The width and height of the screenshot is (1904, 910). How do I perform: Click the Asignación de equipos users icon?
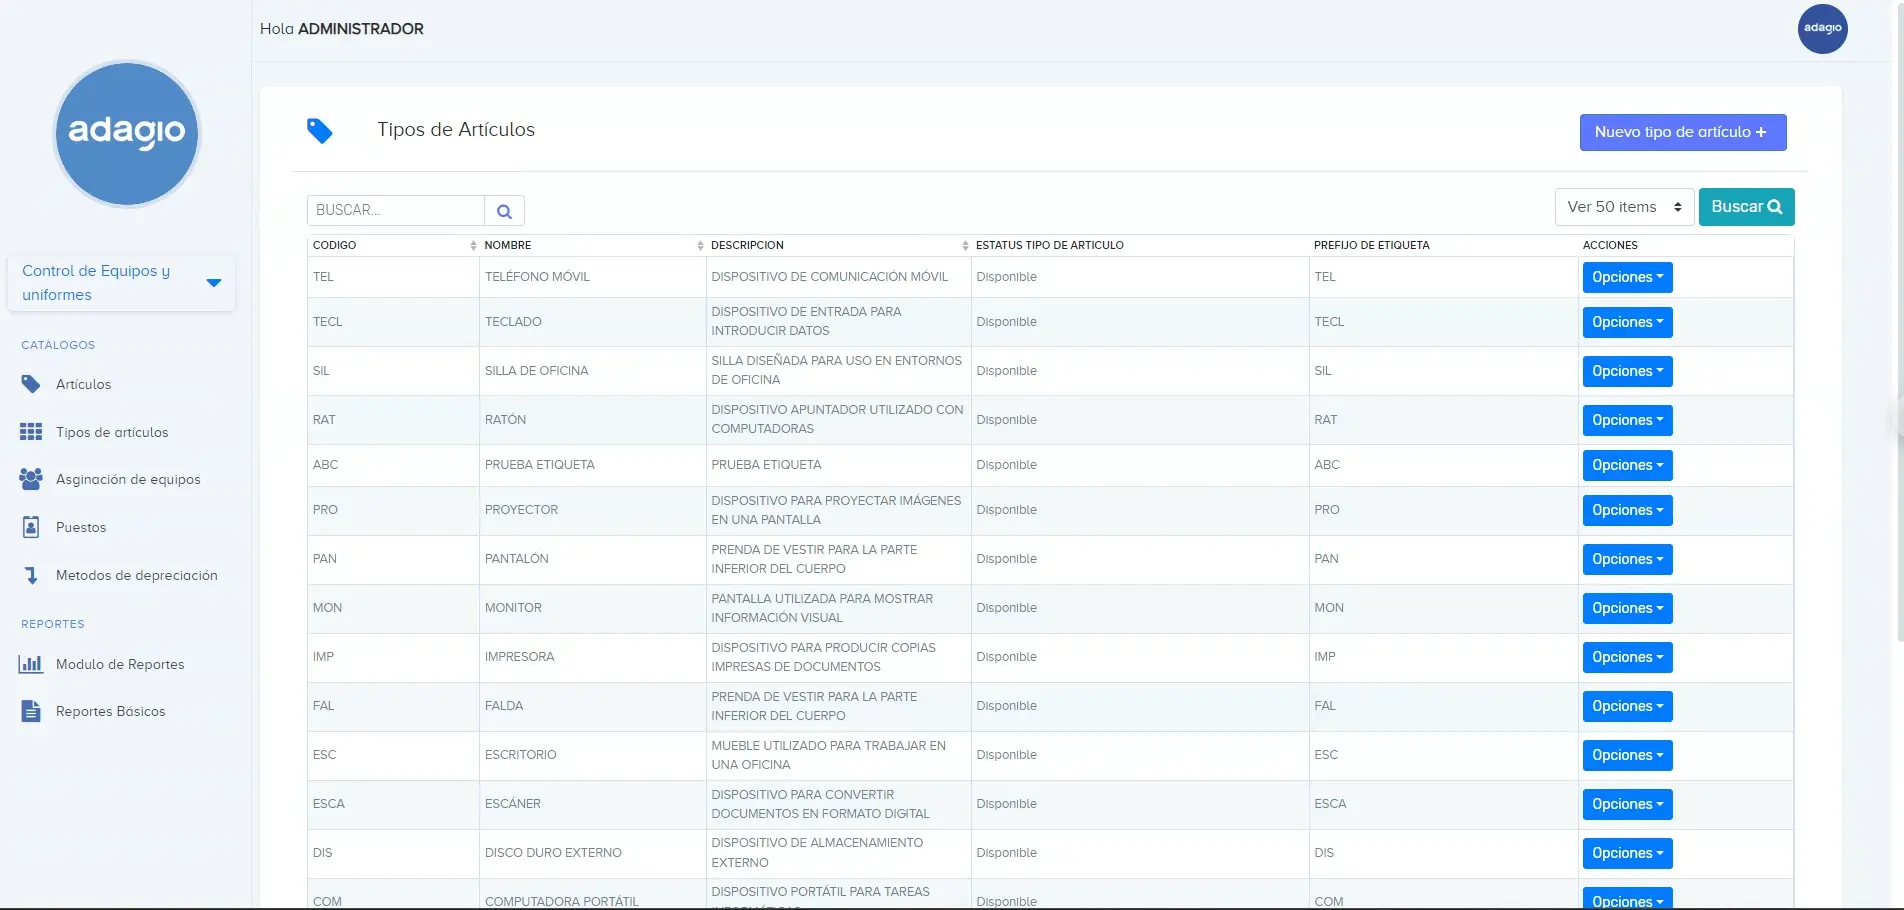pyautogui.click(x=31, y=479)
